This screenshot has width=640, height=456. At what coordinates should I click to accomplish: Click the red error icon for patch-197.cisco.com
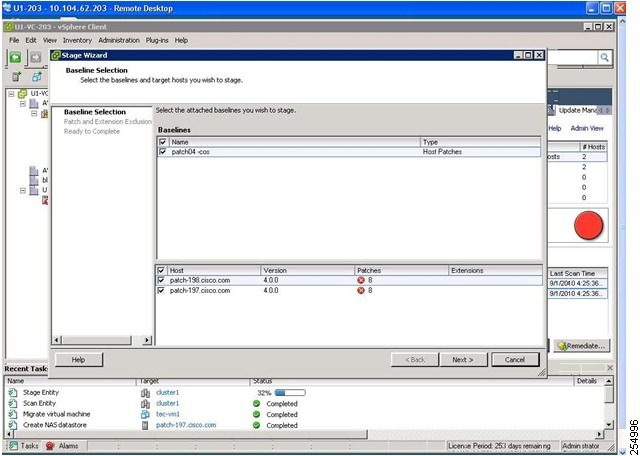[360, 291]
